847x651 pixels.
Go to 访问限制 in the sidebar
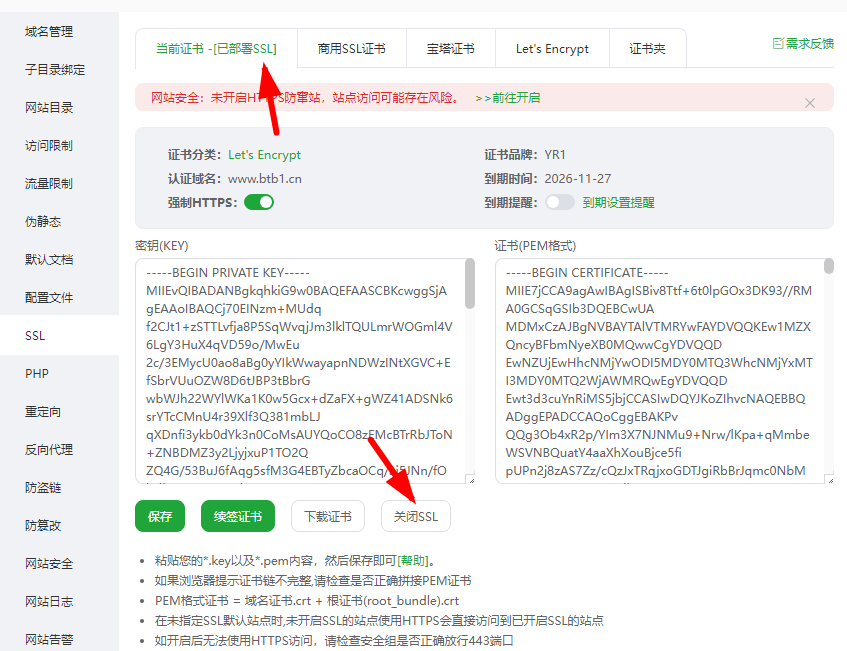pyautogui.click(x=49, y=145)
